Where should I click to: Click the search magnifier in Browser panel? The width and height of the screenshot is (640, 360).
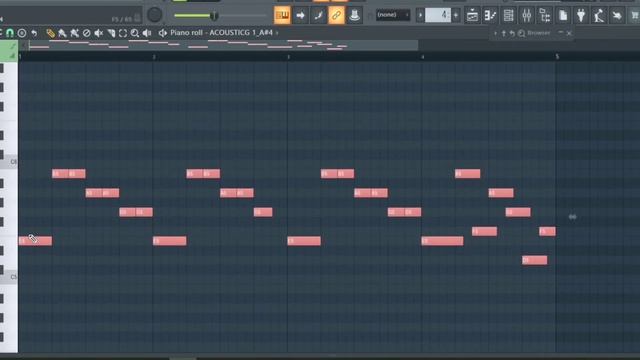522,33
